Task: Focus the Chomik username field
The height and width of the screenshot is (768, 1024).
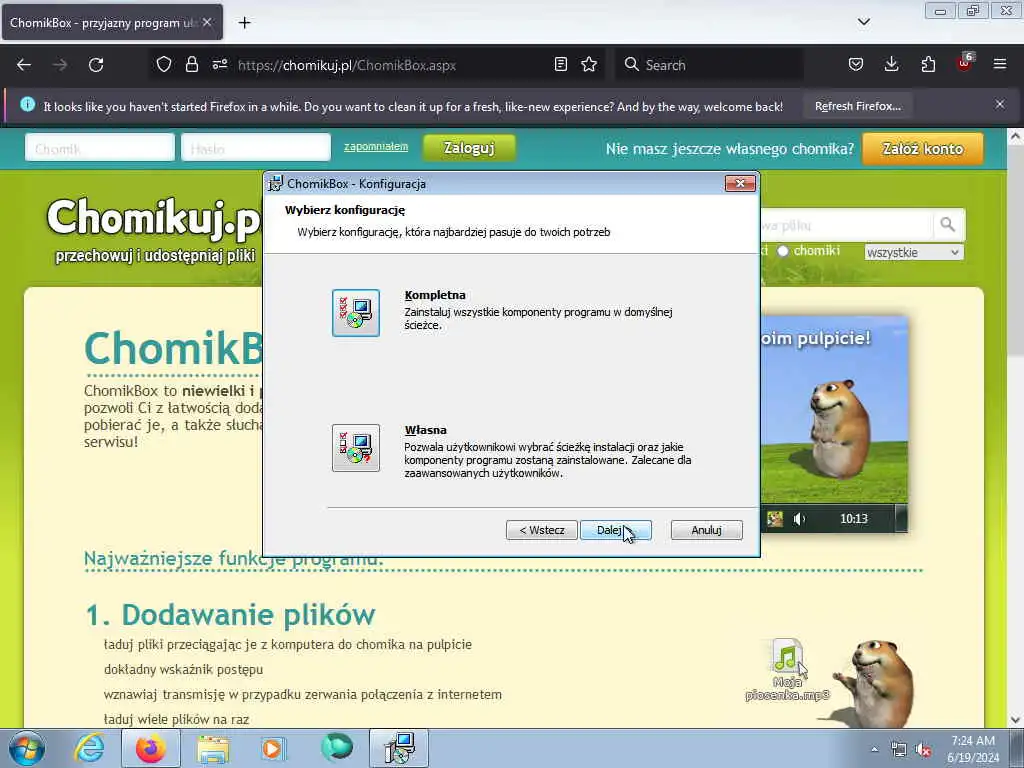Action: [100, 148]
